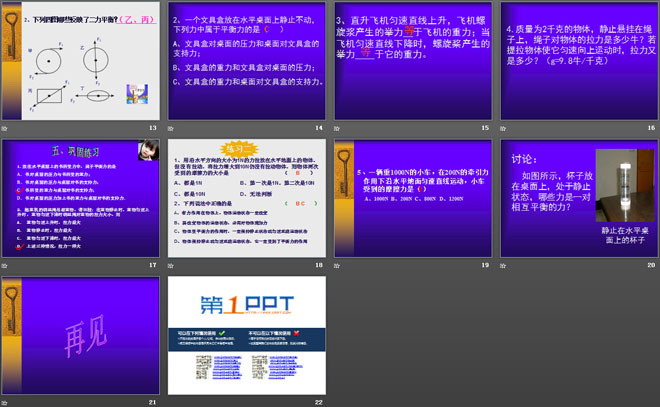
Task: Select slide 15 thumbnail about the helicopter
Action: tap(413, 61)
